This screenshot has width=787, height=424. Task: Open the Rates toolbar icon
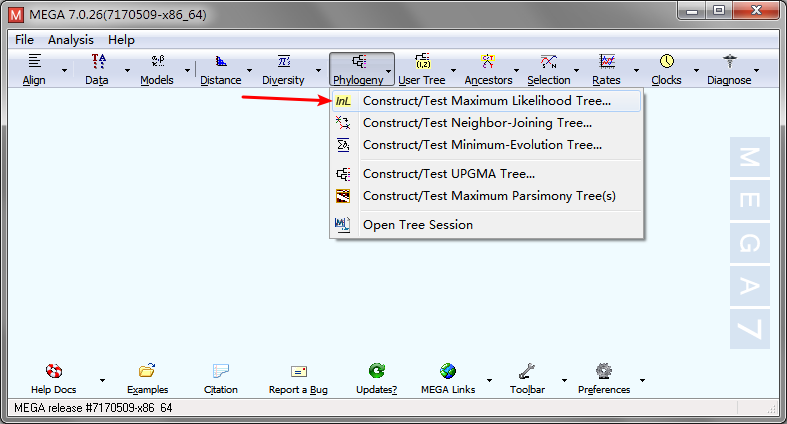click(x=607, y=61)
